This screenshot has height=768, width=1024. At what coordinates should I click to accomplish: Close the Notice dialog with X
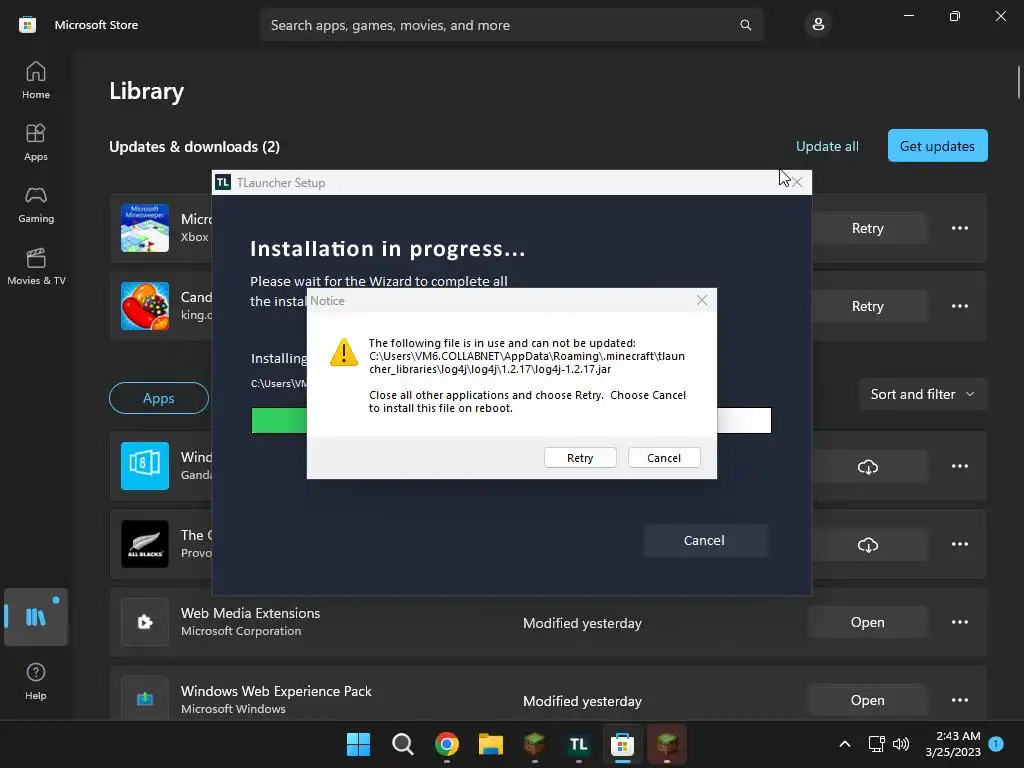coord(702,300)
